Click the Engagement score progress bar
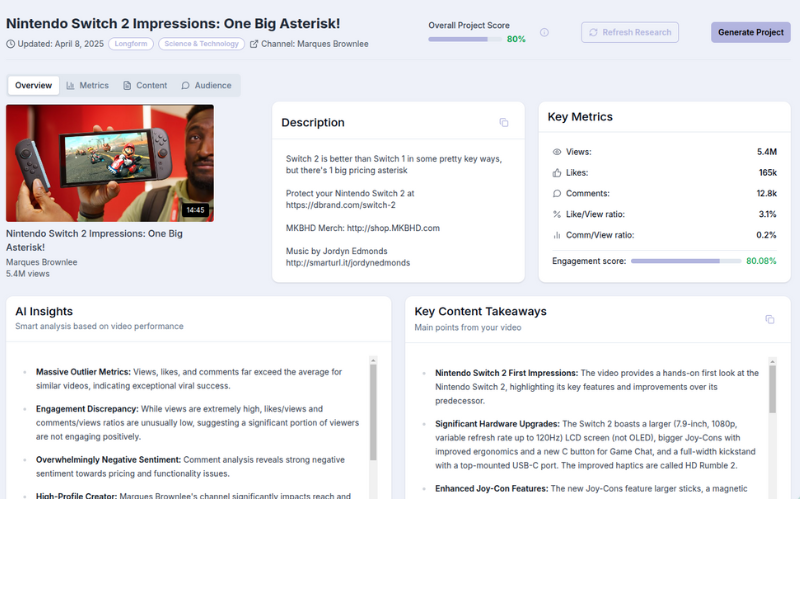Image resolution: width=800 pixels, height=600 pixels. coord(686,261)
